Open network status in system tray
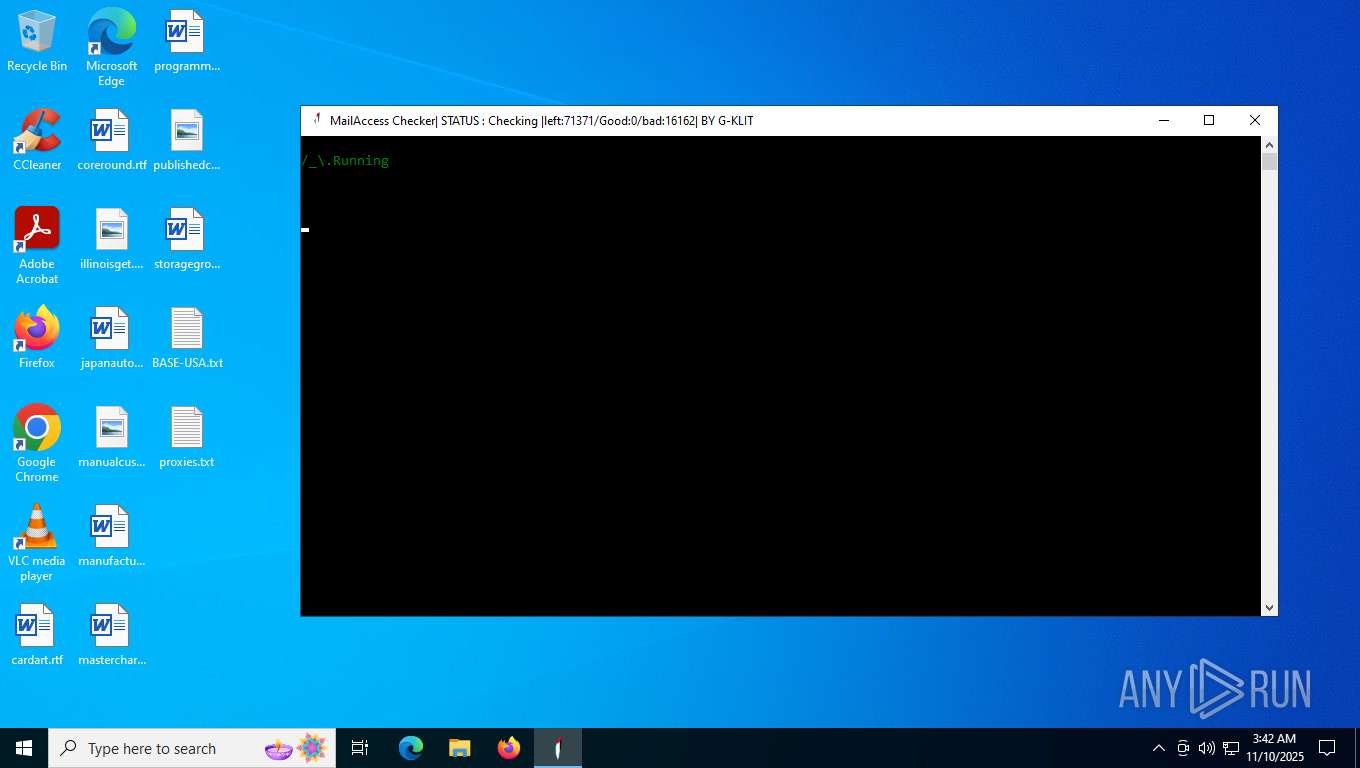 (1231, 748)
